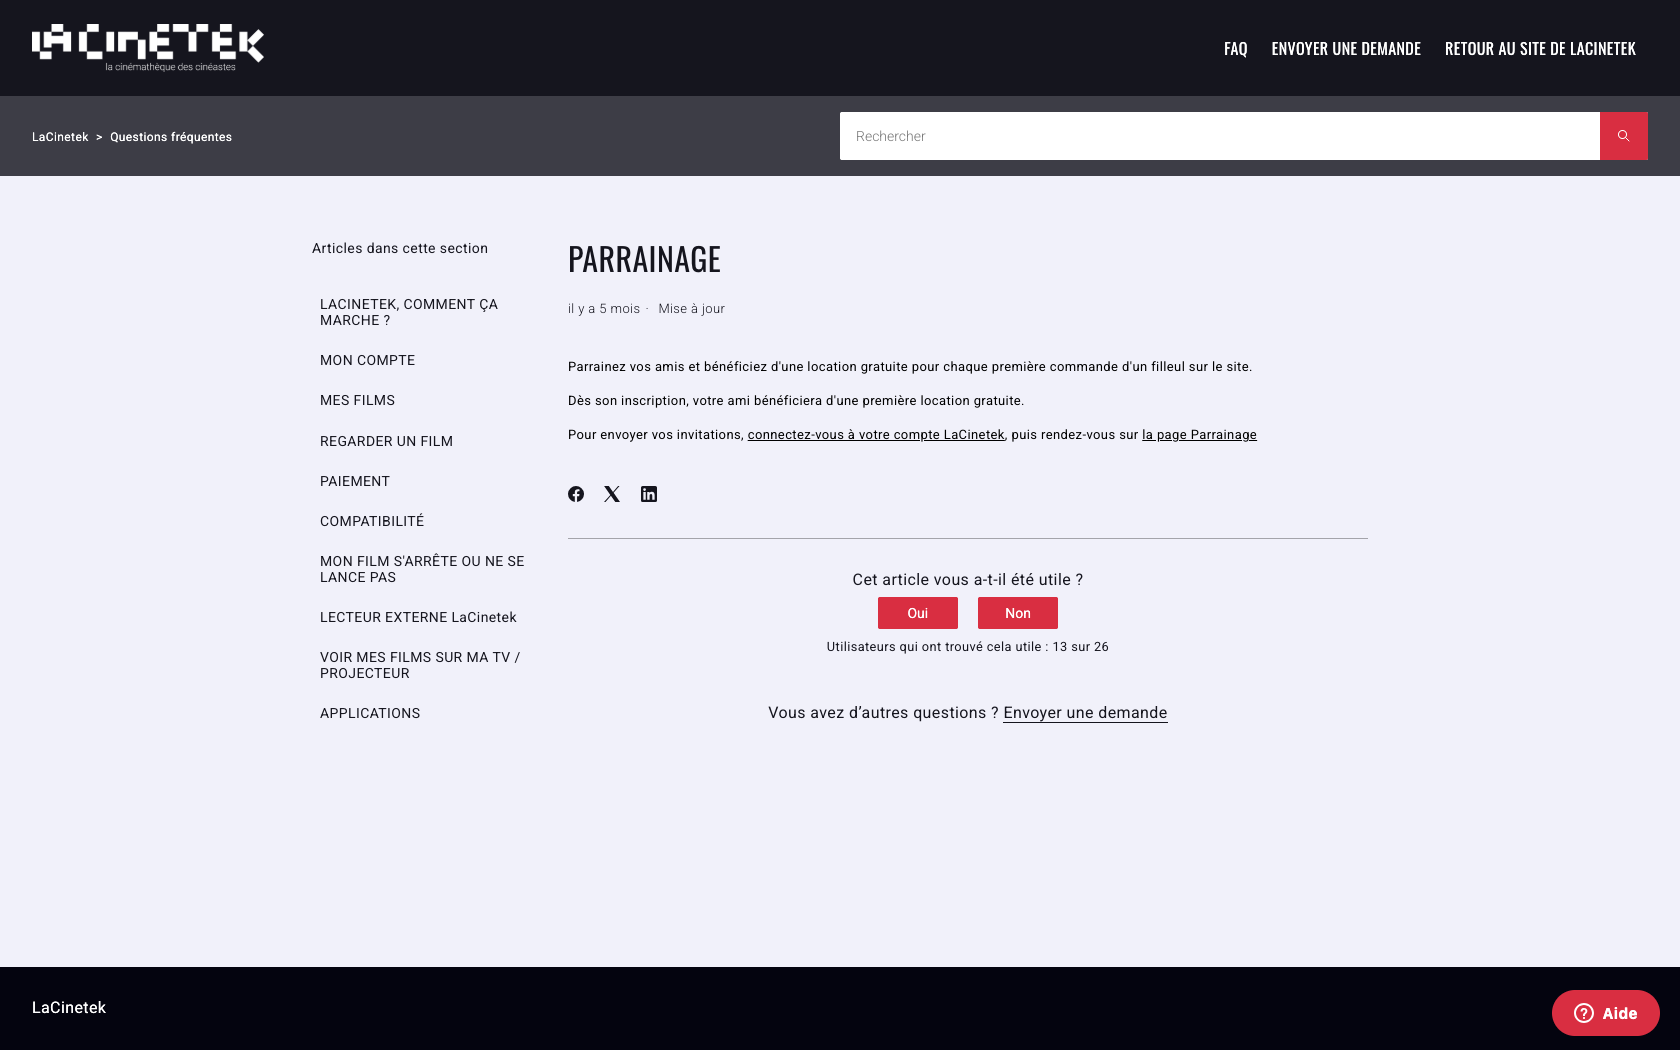
Task: Open la page Parrainage link
Action: 1199,435
